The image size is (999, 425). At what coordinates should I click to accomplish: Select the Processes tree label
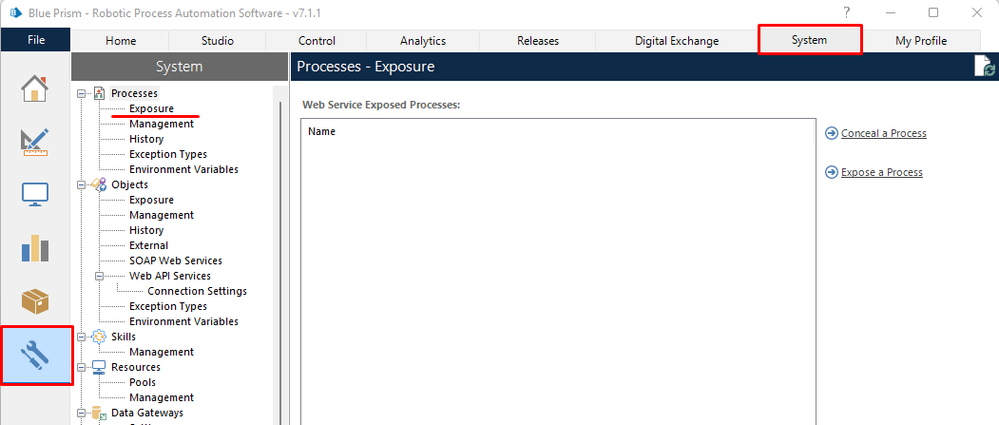(134, 94)
